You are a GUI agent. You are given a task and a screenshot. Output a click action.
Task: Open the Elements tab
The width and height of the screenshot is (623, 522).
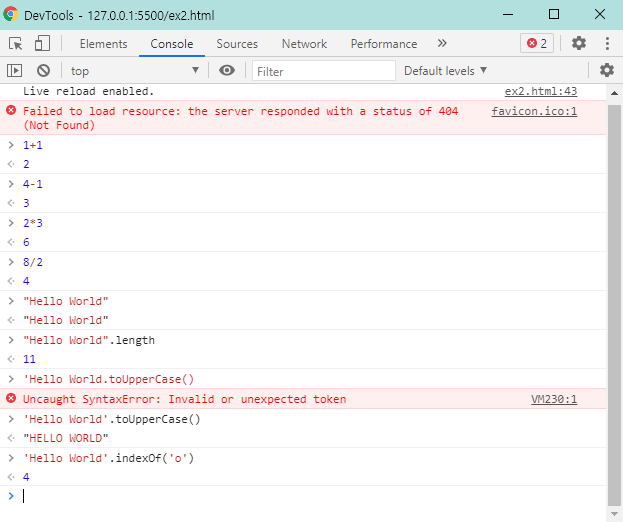click(x=103, y=44)
